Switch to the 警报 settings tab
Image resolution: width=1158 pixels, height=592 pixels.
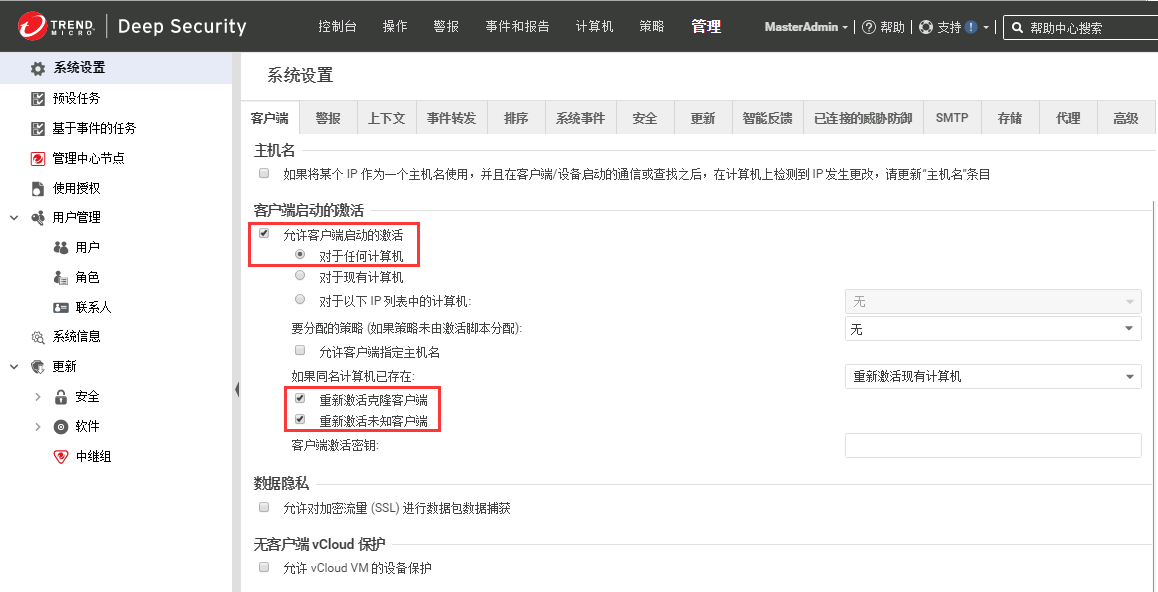click(328, 118)
